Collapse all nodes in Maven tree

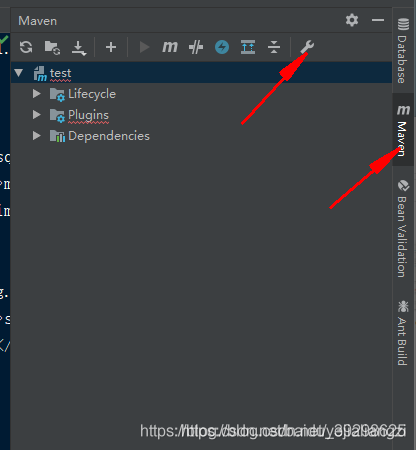point(274,47)
